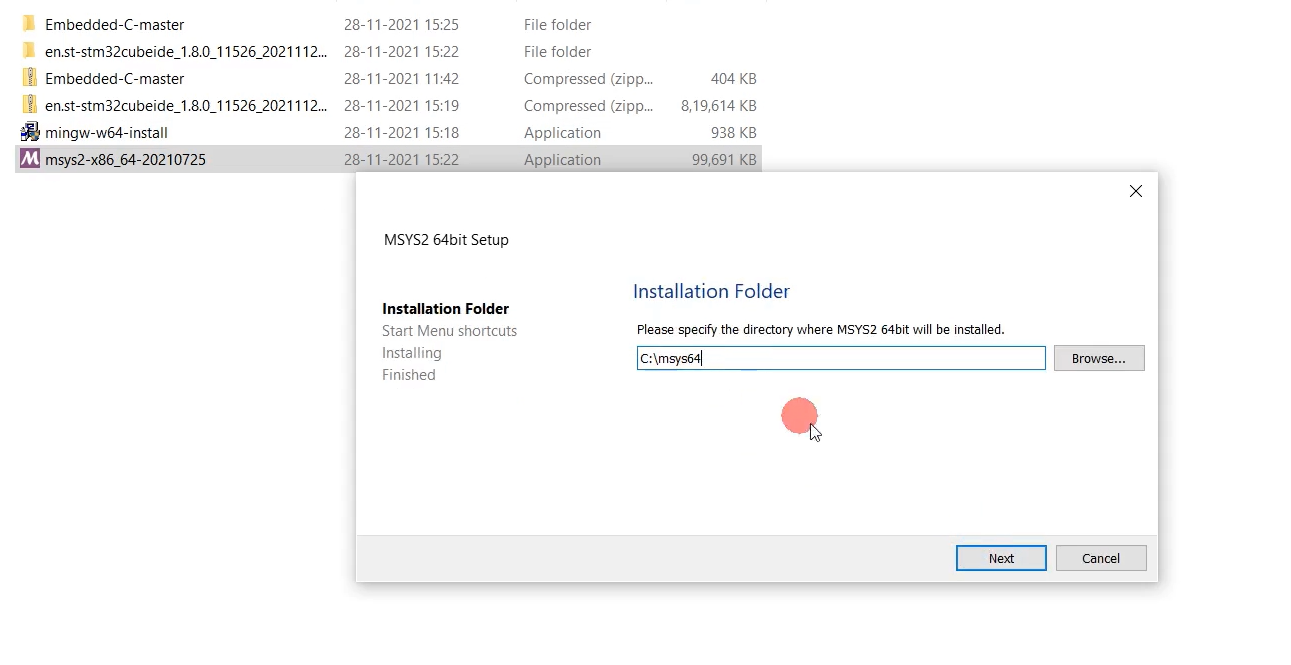This screenshot has height=665, width=1291.
Task: Select the Installation Folder step
Action: point(445,309)
